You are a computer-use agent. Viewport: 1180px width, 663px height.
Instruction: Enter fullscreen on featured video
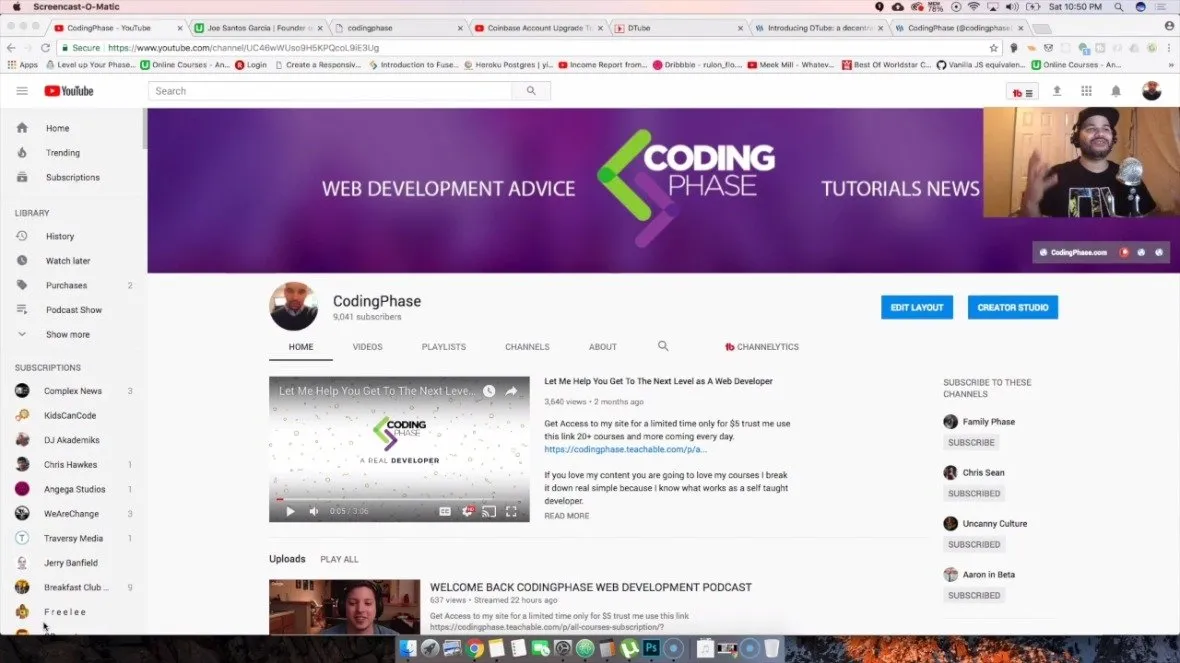click(x=511, y=511)
